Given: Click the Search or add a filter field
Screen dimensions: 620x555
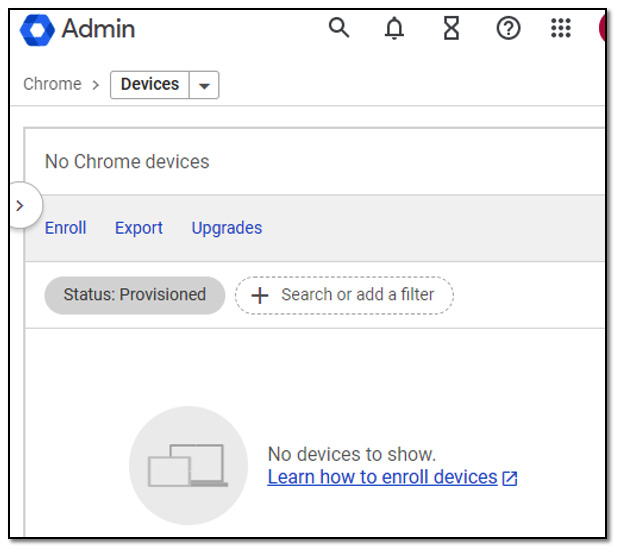Looking at the screenshot, I should [344, 295].
